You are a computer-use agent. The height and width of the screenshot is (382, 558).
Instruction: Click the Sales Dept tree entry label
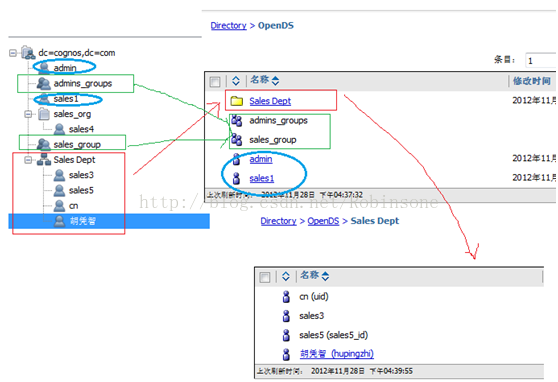pos(74,160)
